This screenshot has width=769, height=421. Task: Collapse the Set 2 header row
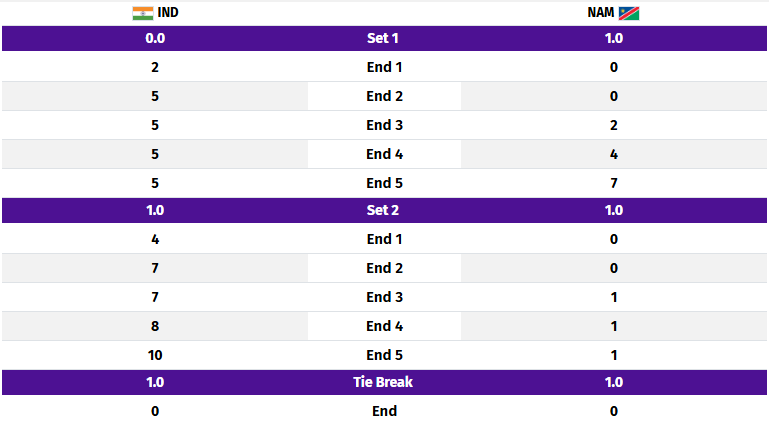pos(384,210)
